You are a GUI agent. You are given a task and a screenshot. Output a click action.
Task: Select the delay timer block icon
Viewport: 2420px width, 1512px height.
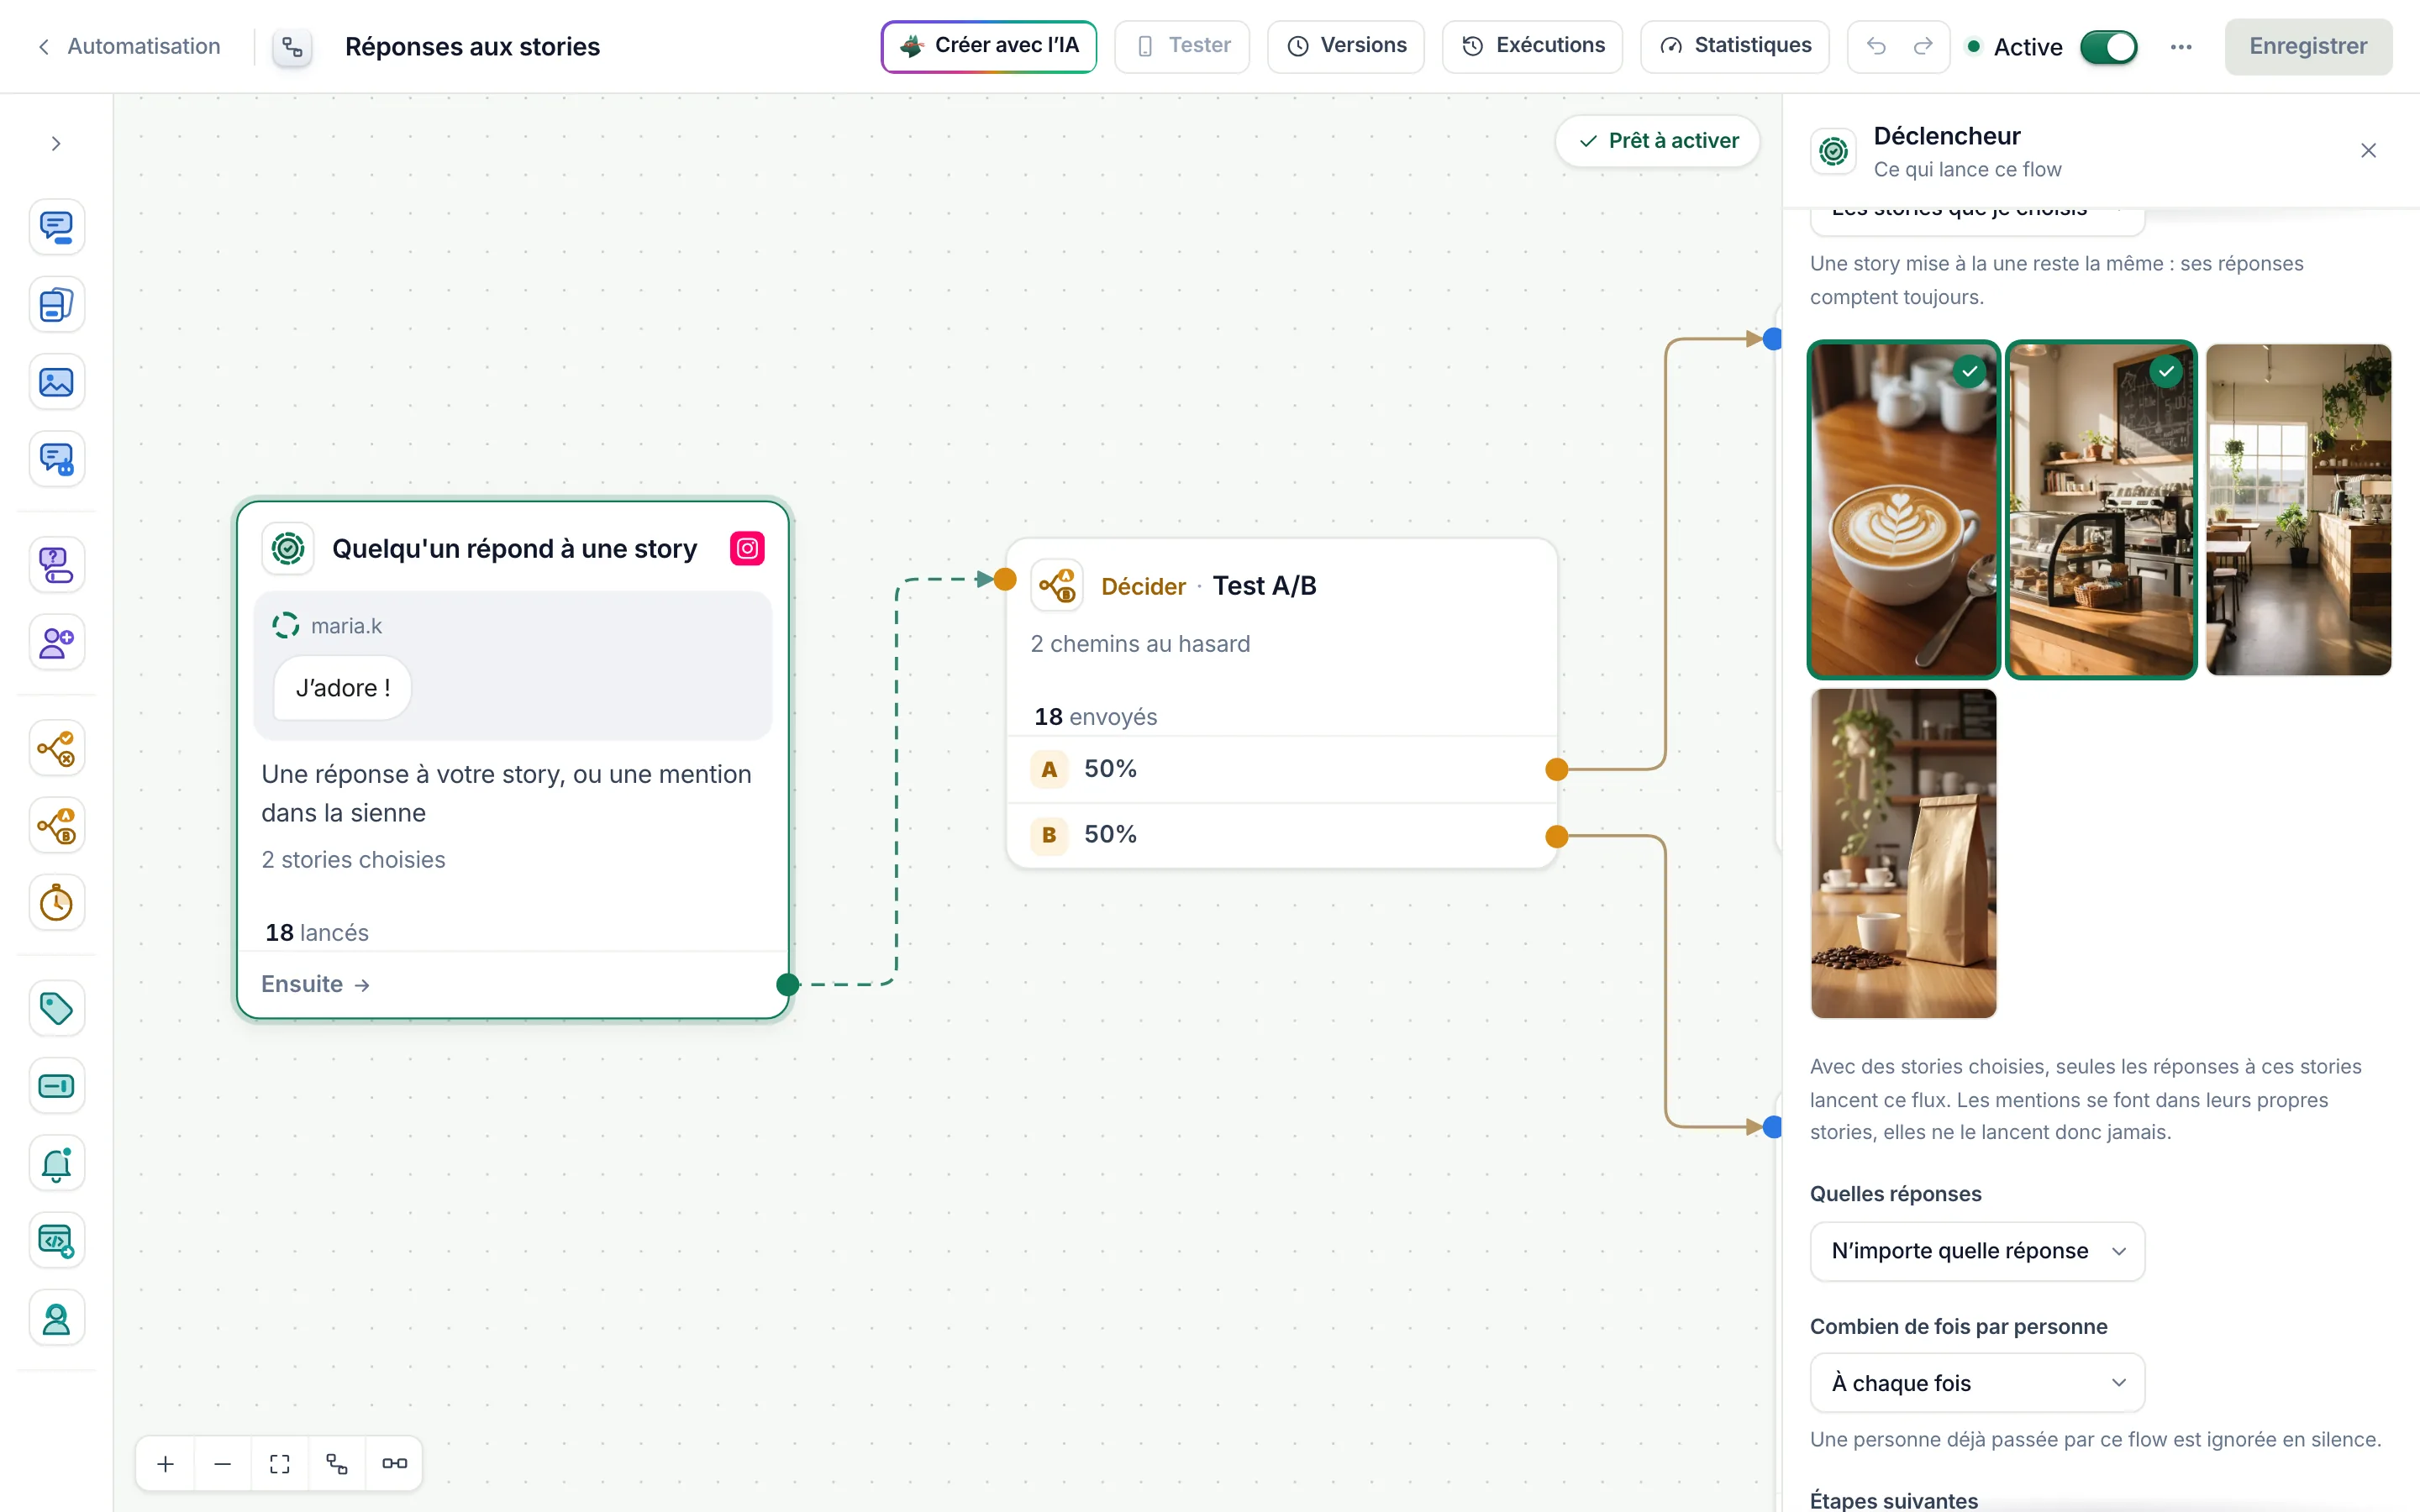point(56,903)
